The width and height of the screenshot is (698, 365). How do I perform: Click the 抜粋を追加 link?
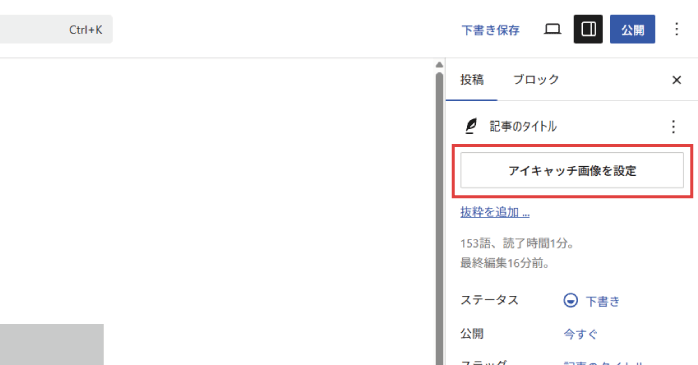pyautogui.click(x=495, y=212)
